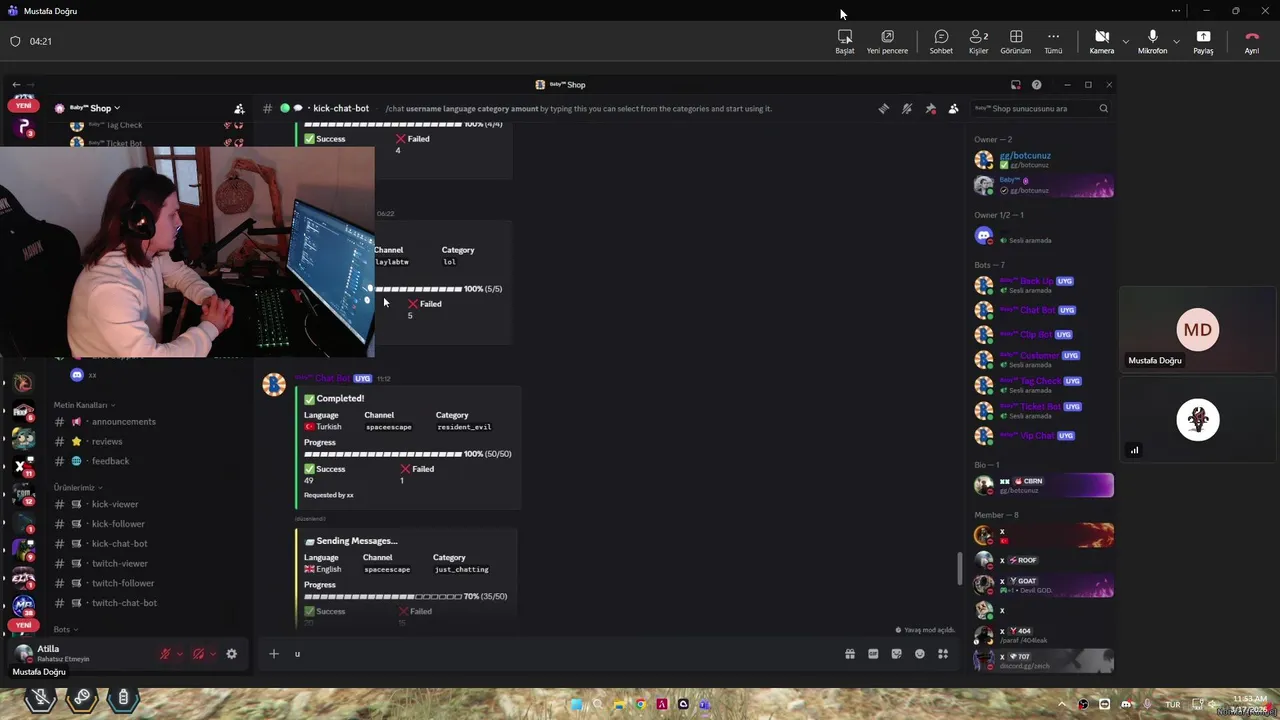
Task: Pop out with Yeni pencere
Action: pyautogui.click(x=887, y=41)
